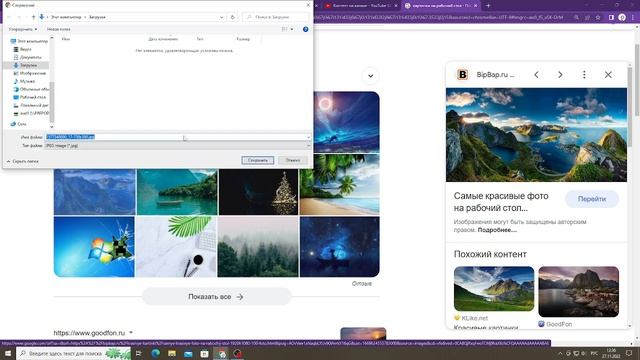Expand the Имя файла dropdown arrow
Viewport: 640px width, 360px height.
(x=309, y=137)
